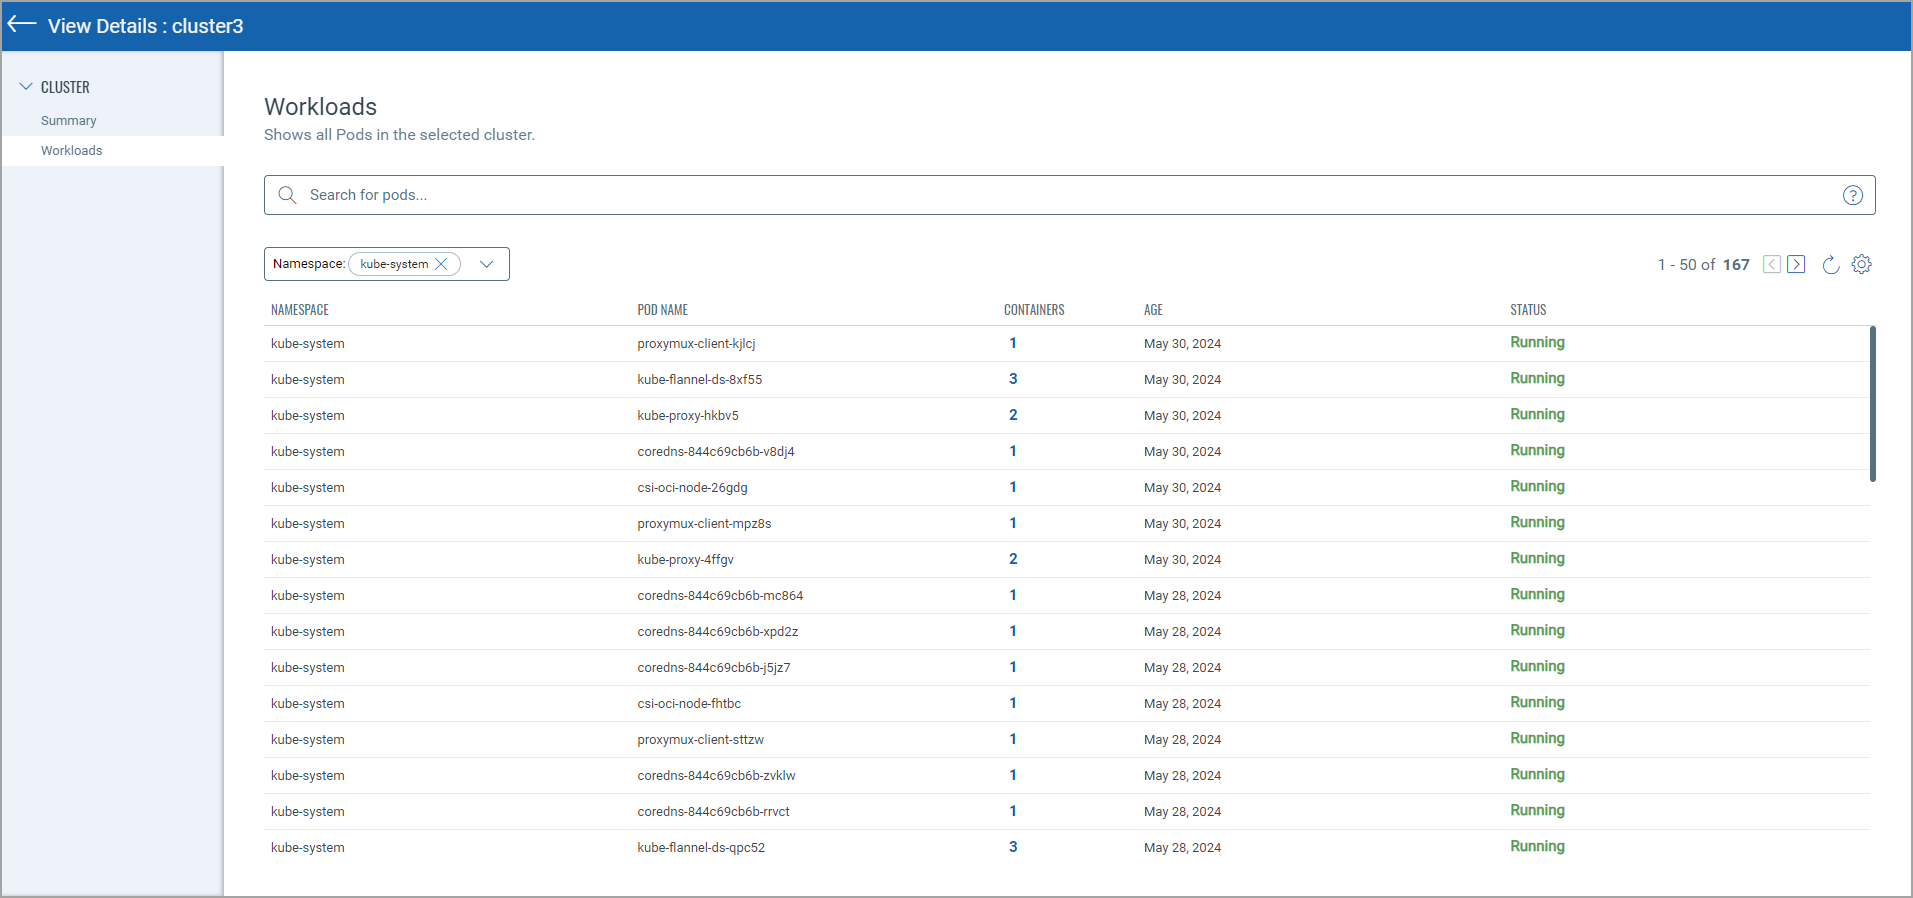
Task: Click the back arrow in the header
Action: click(x=22, y=25)
